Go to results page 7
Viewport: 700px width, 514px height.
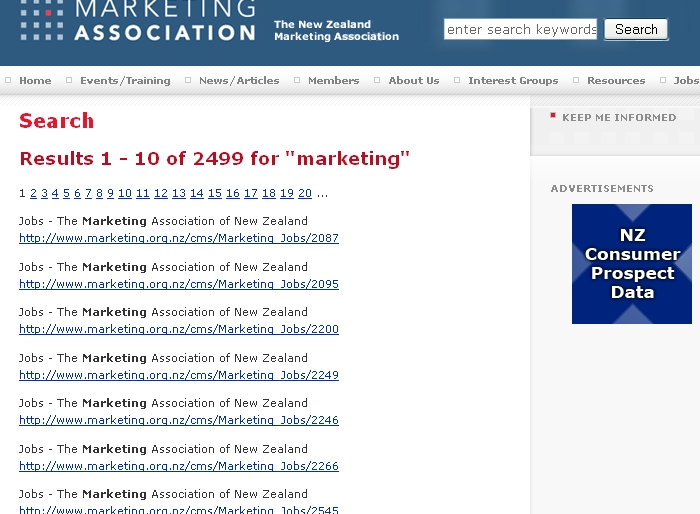pyautogui.click(x=88, y=193)
